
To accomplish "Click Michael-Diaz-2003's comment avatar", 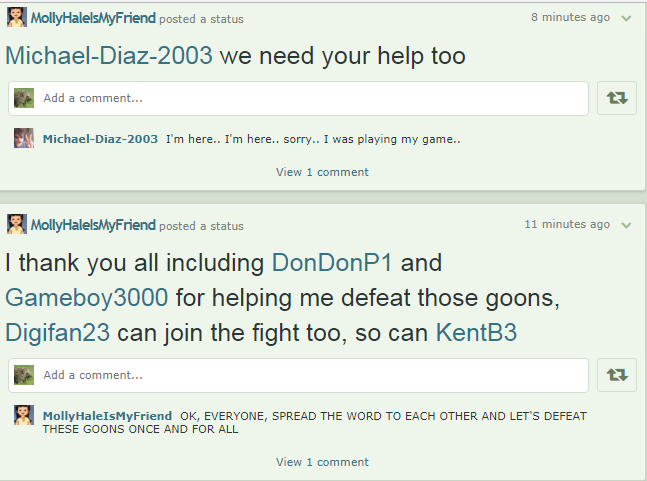I will [24, 138].
